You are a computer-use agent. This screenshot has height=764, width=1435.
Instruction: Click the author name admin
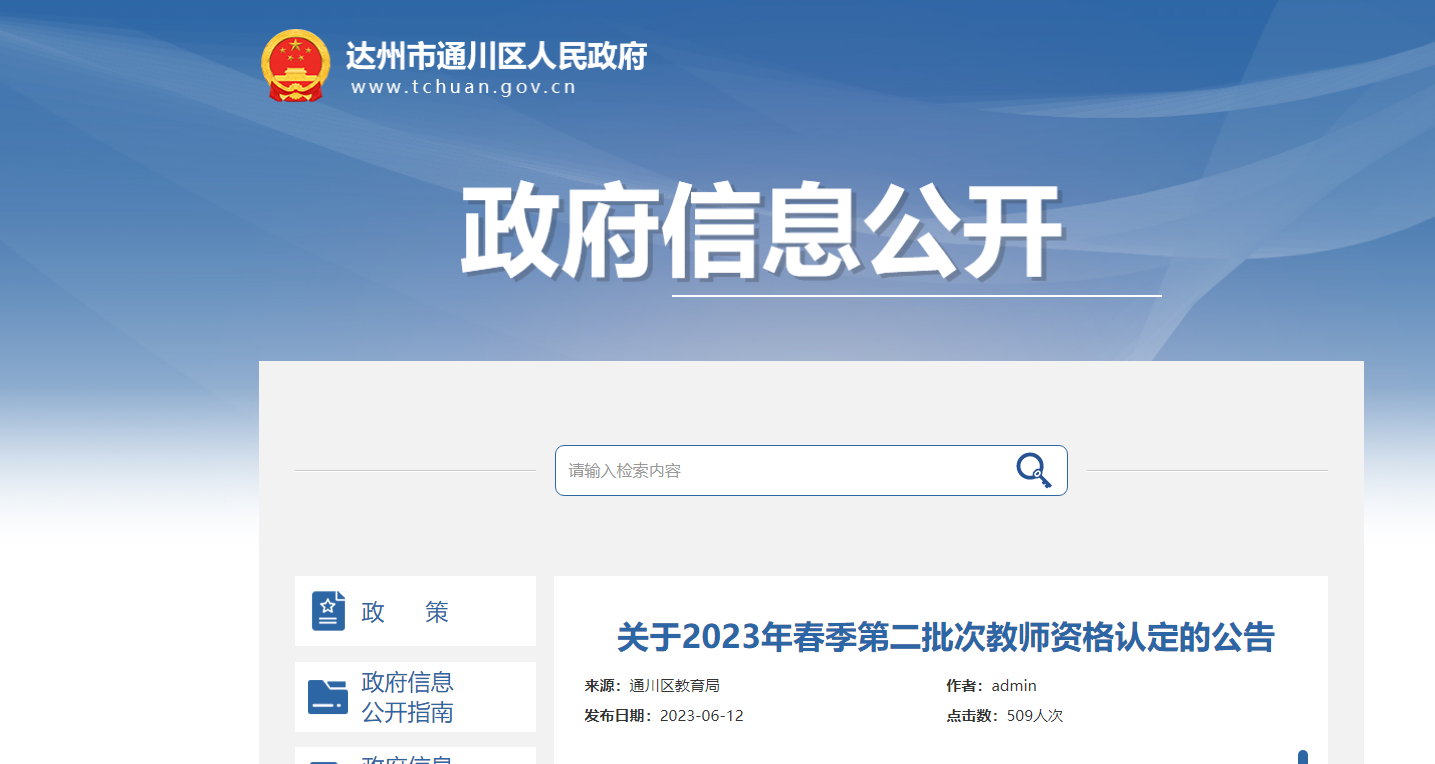coord(1014,686)
